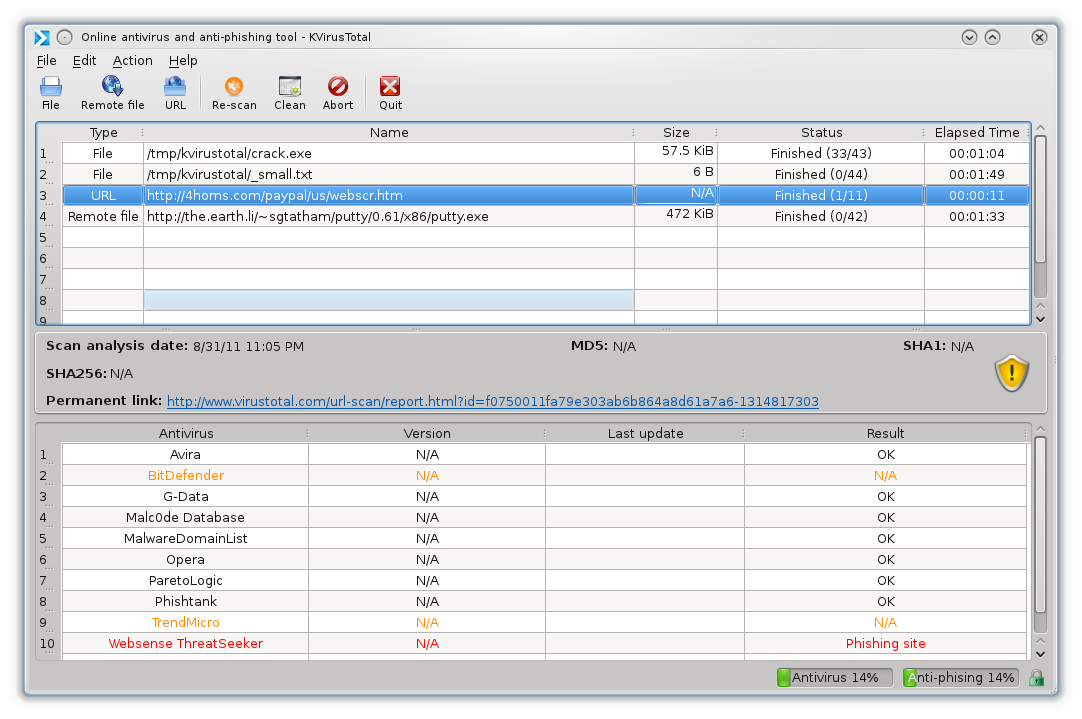This screenshot has width=1082, height=719.
Task: Sort results by the Antivirus column header
Action: [186, 433]
